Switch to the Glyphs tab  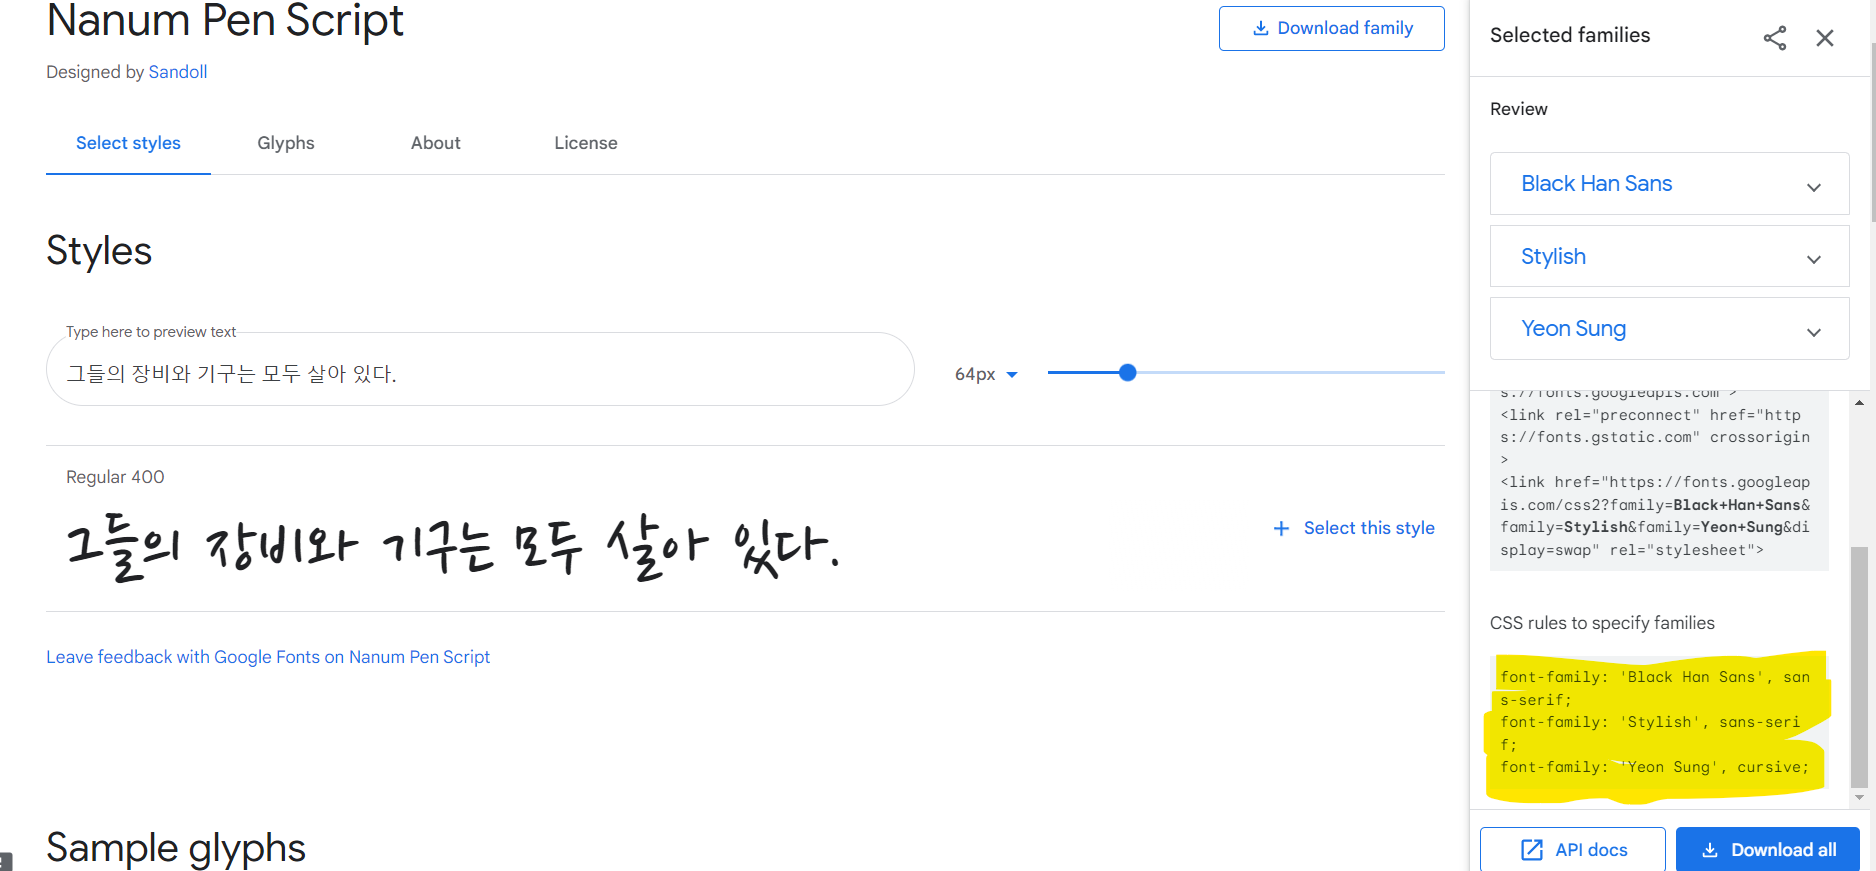tap(286, 143)
